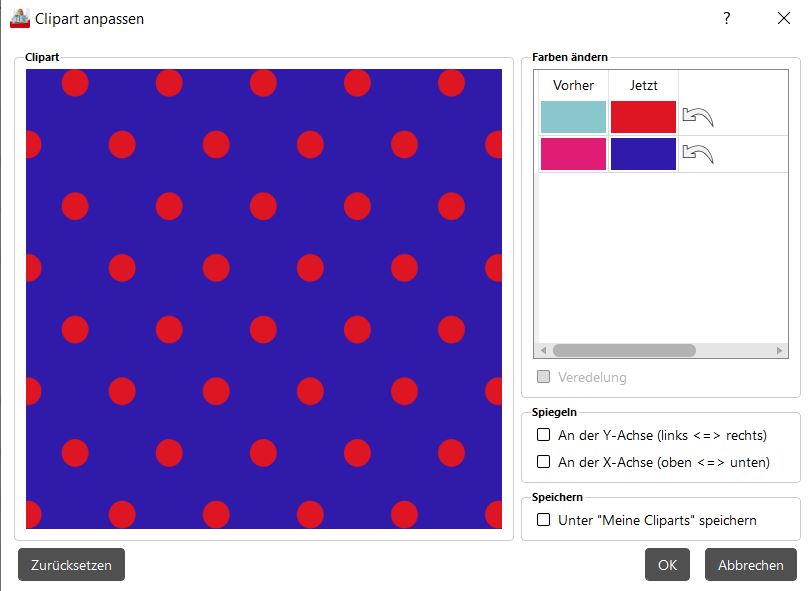The width and height of the screenshot is (810, 591).
Task: Pick the dark blue Jetzt color swatch
Action: coord(643,154)
